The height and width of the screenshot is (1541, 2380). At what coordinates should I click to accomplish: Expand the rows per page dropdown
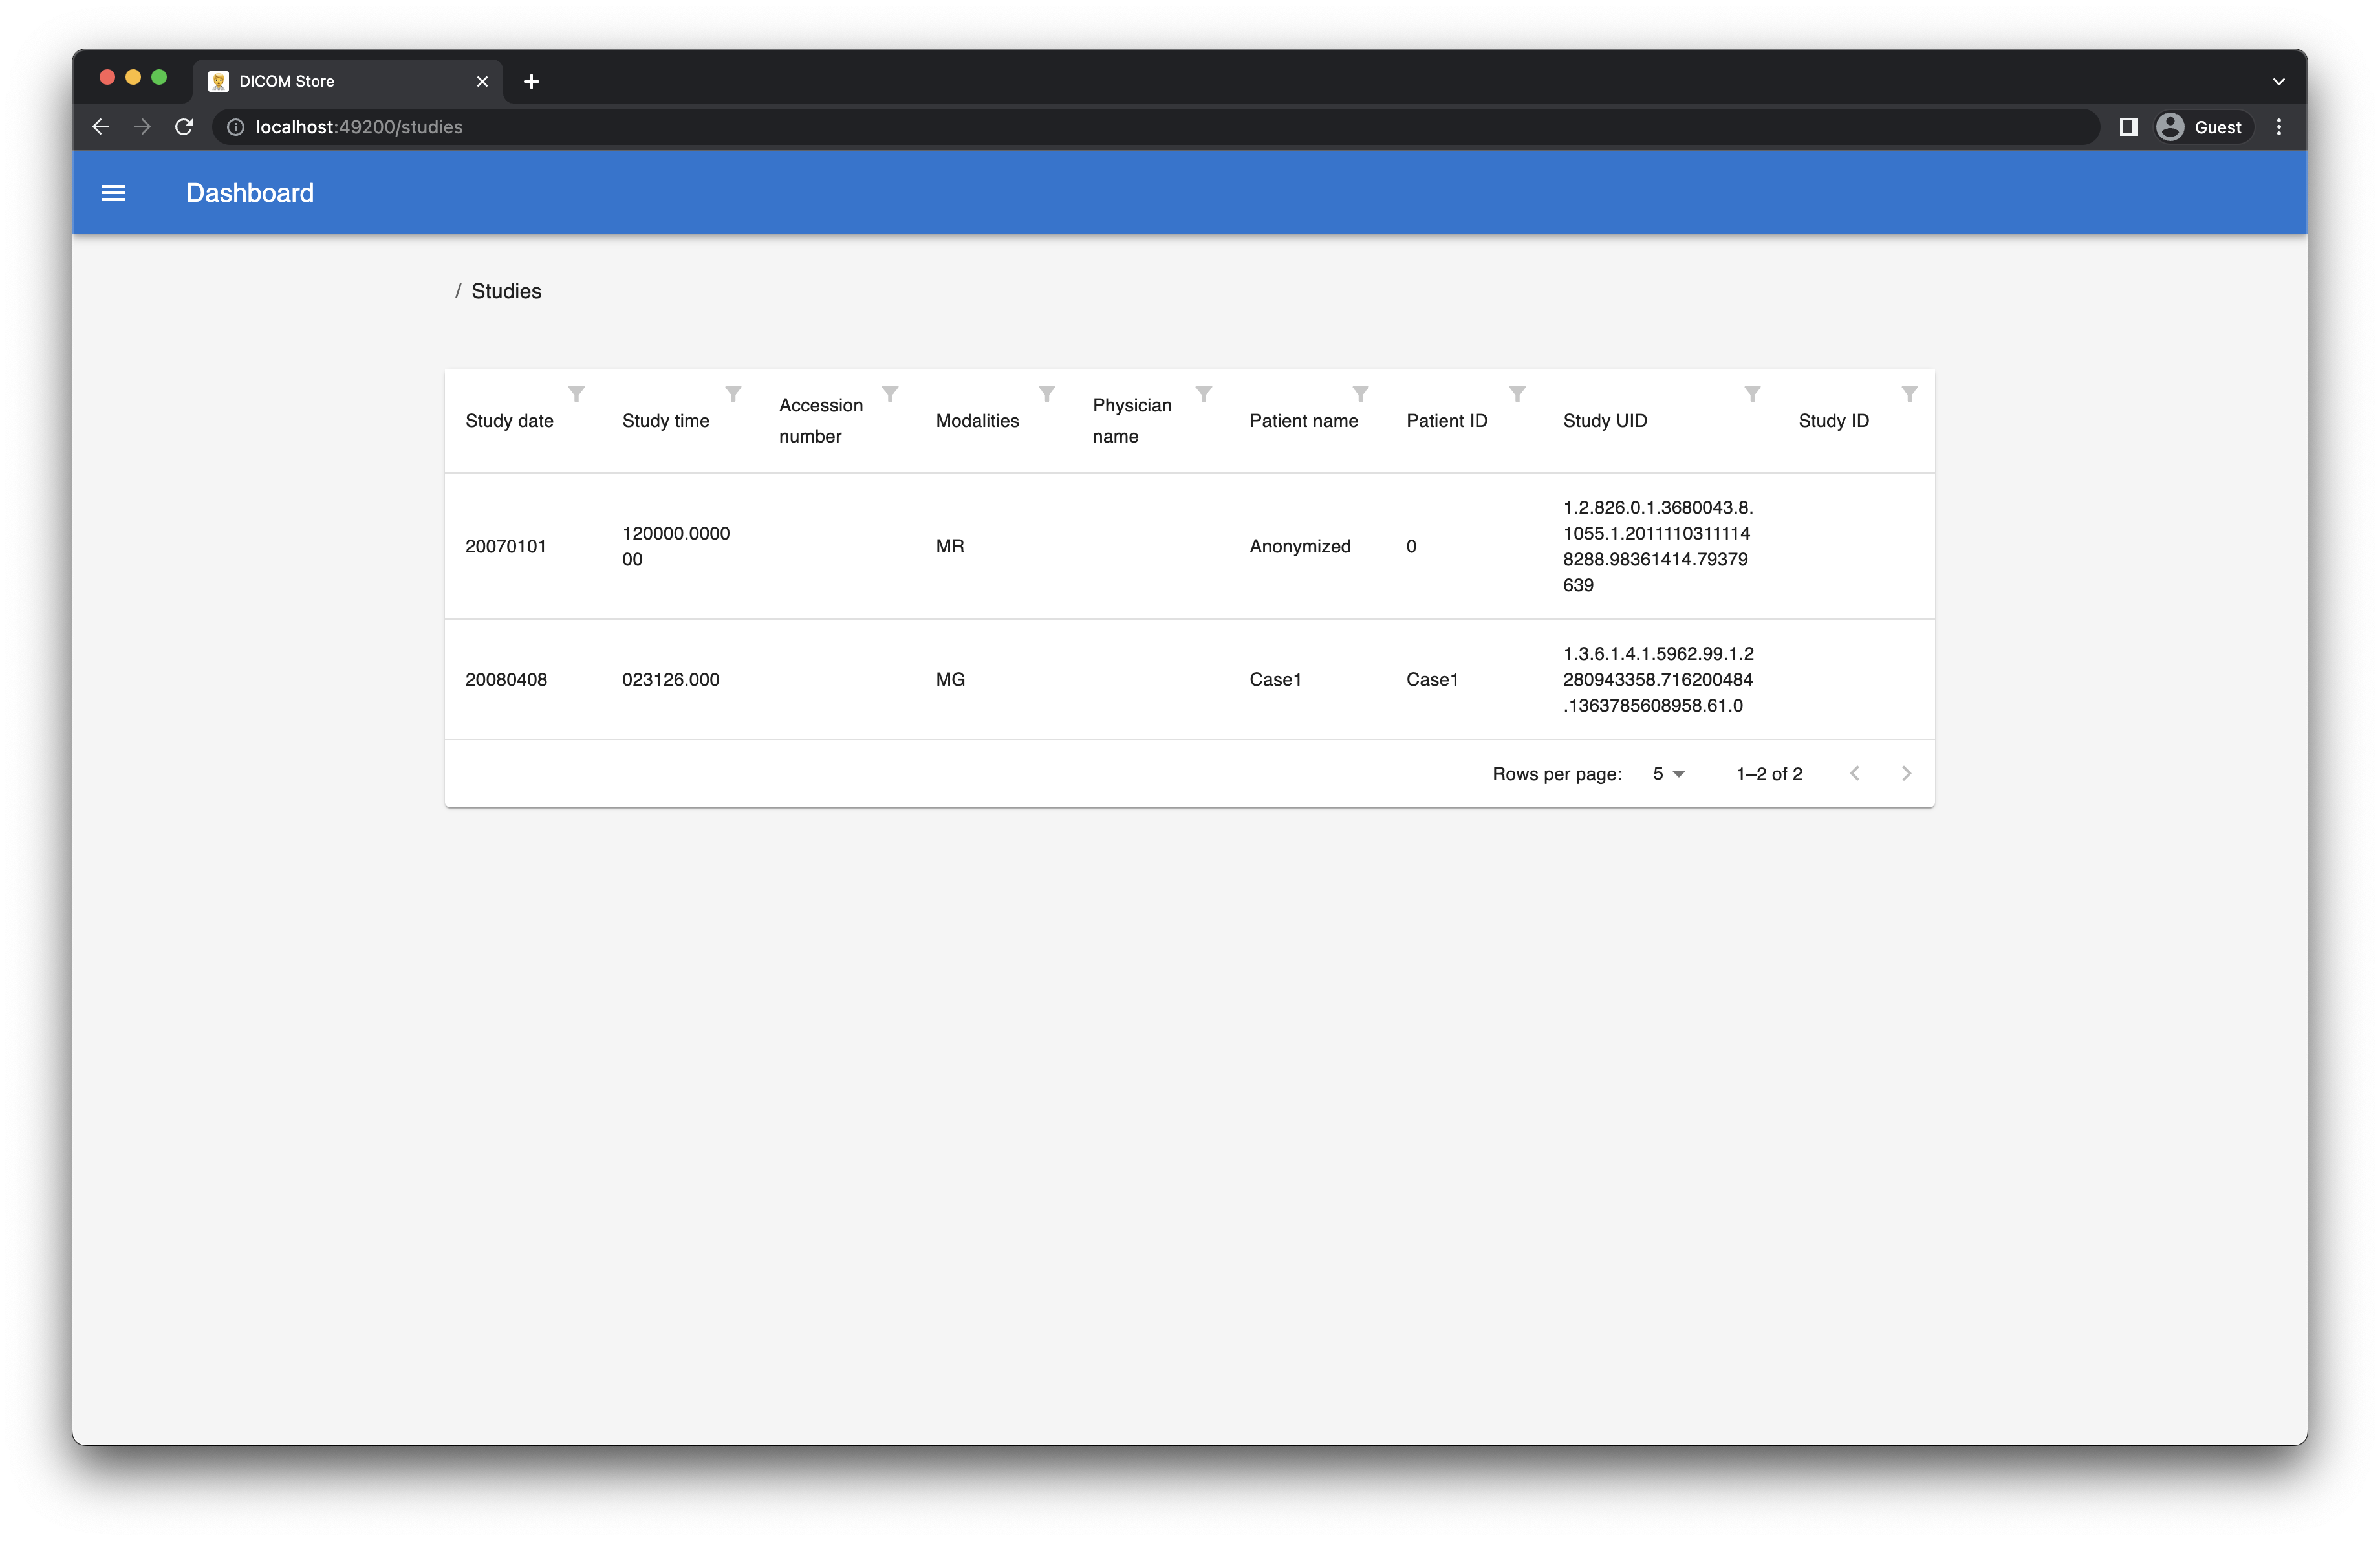[x=1668, y=774]
